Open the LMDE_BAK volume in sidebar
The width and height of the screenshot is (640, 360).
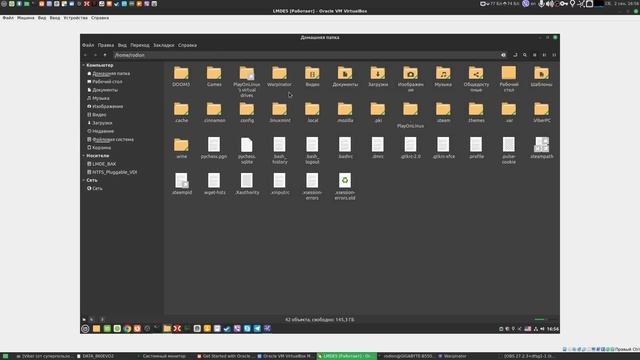[102, 164]
